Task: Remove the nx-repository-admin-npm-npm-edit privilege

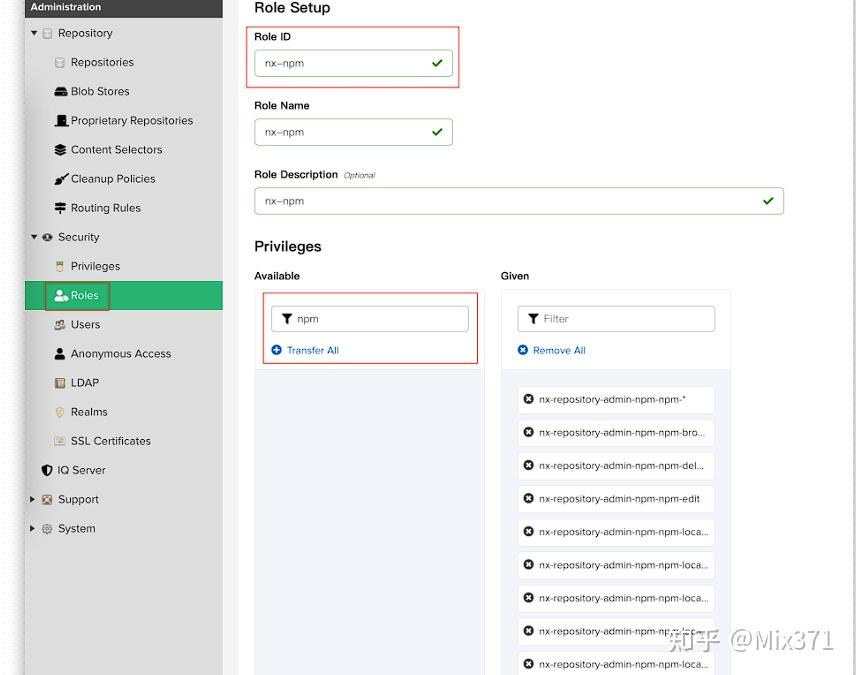Action: click(529, 499)
